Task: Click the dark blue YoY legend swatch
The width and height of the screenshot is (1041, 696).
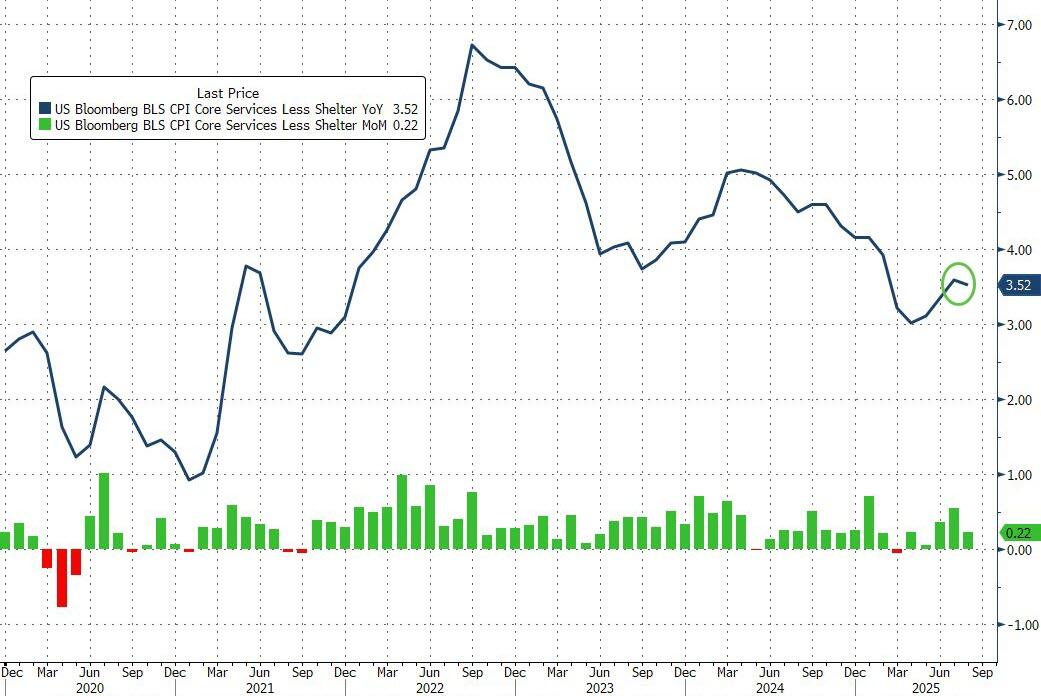Action: 44,109
